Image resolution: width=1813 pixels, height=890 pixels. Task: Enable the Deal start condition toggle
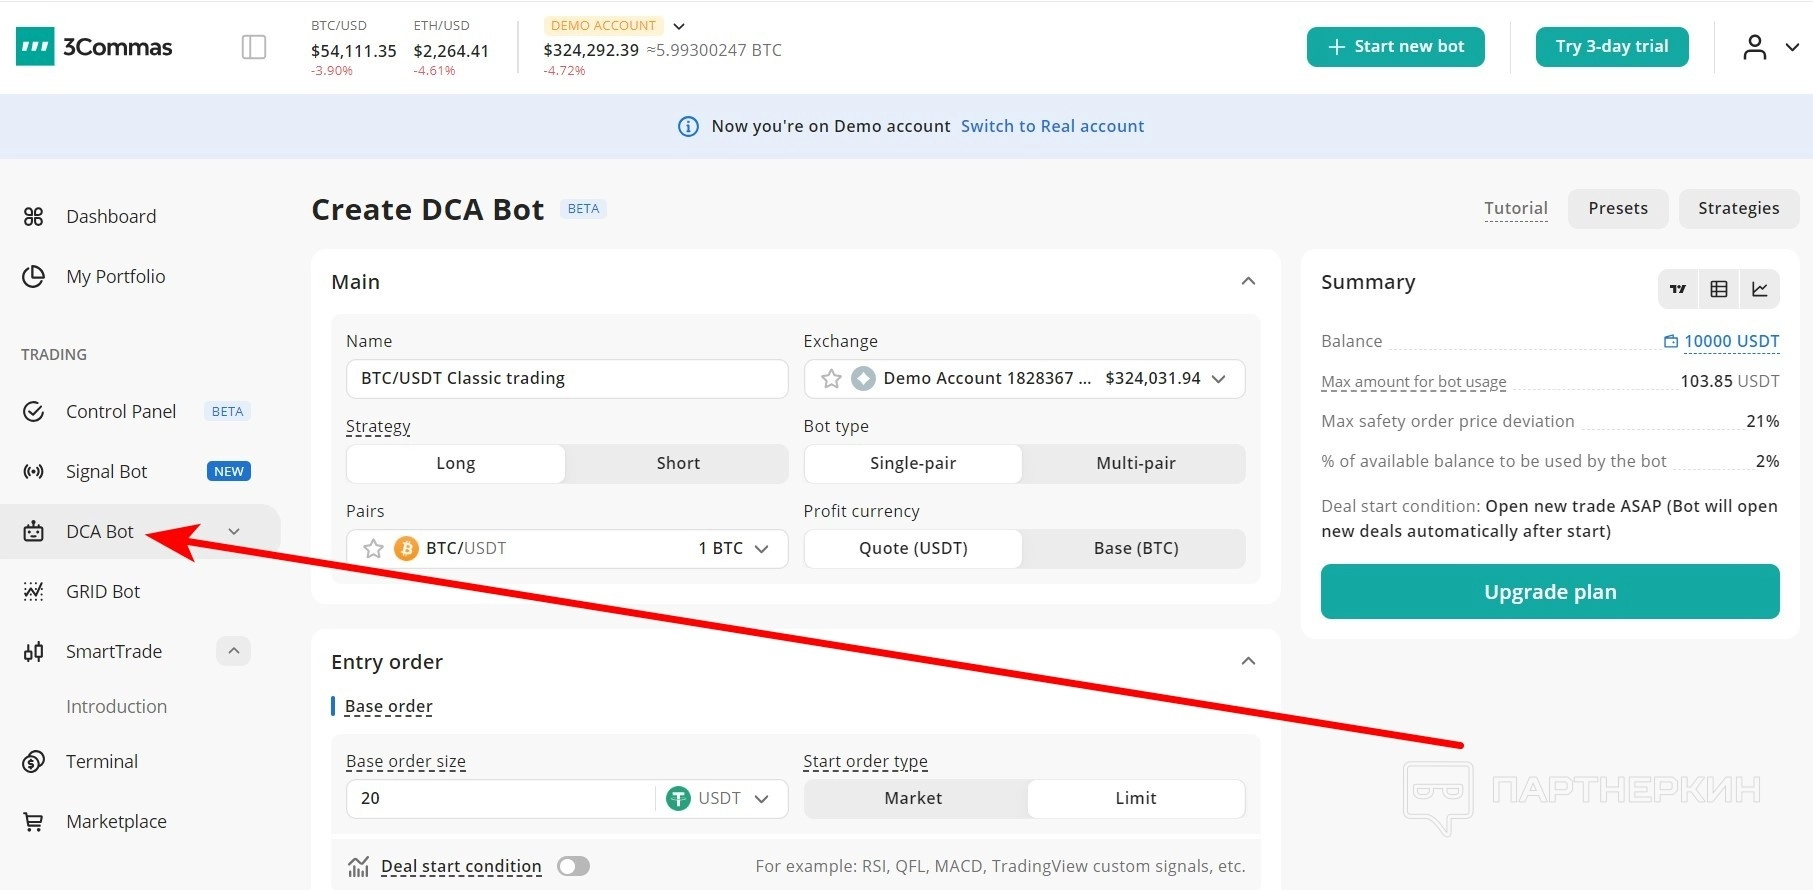(x=573, y=866)
